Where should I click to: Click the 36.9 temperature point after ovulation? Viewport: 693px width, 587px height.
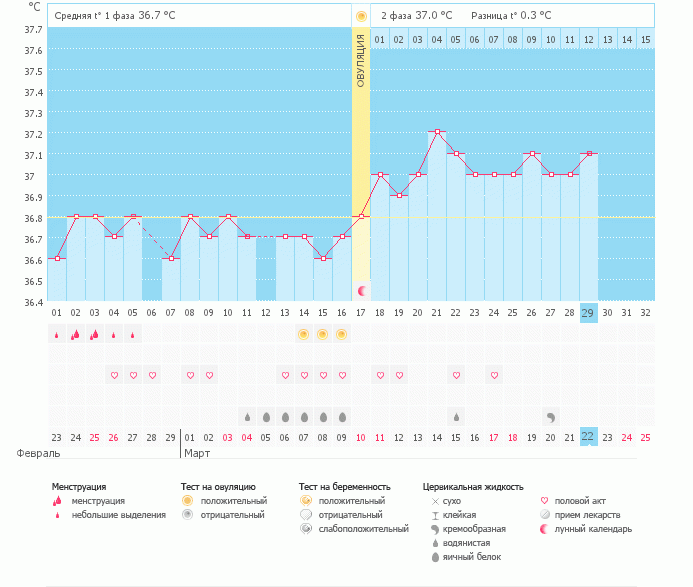click(x=399, y=195)
